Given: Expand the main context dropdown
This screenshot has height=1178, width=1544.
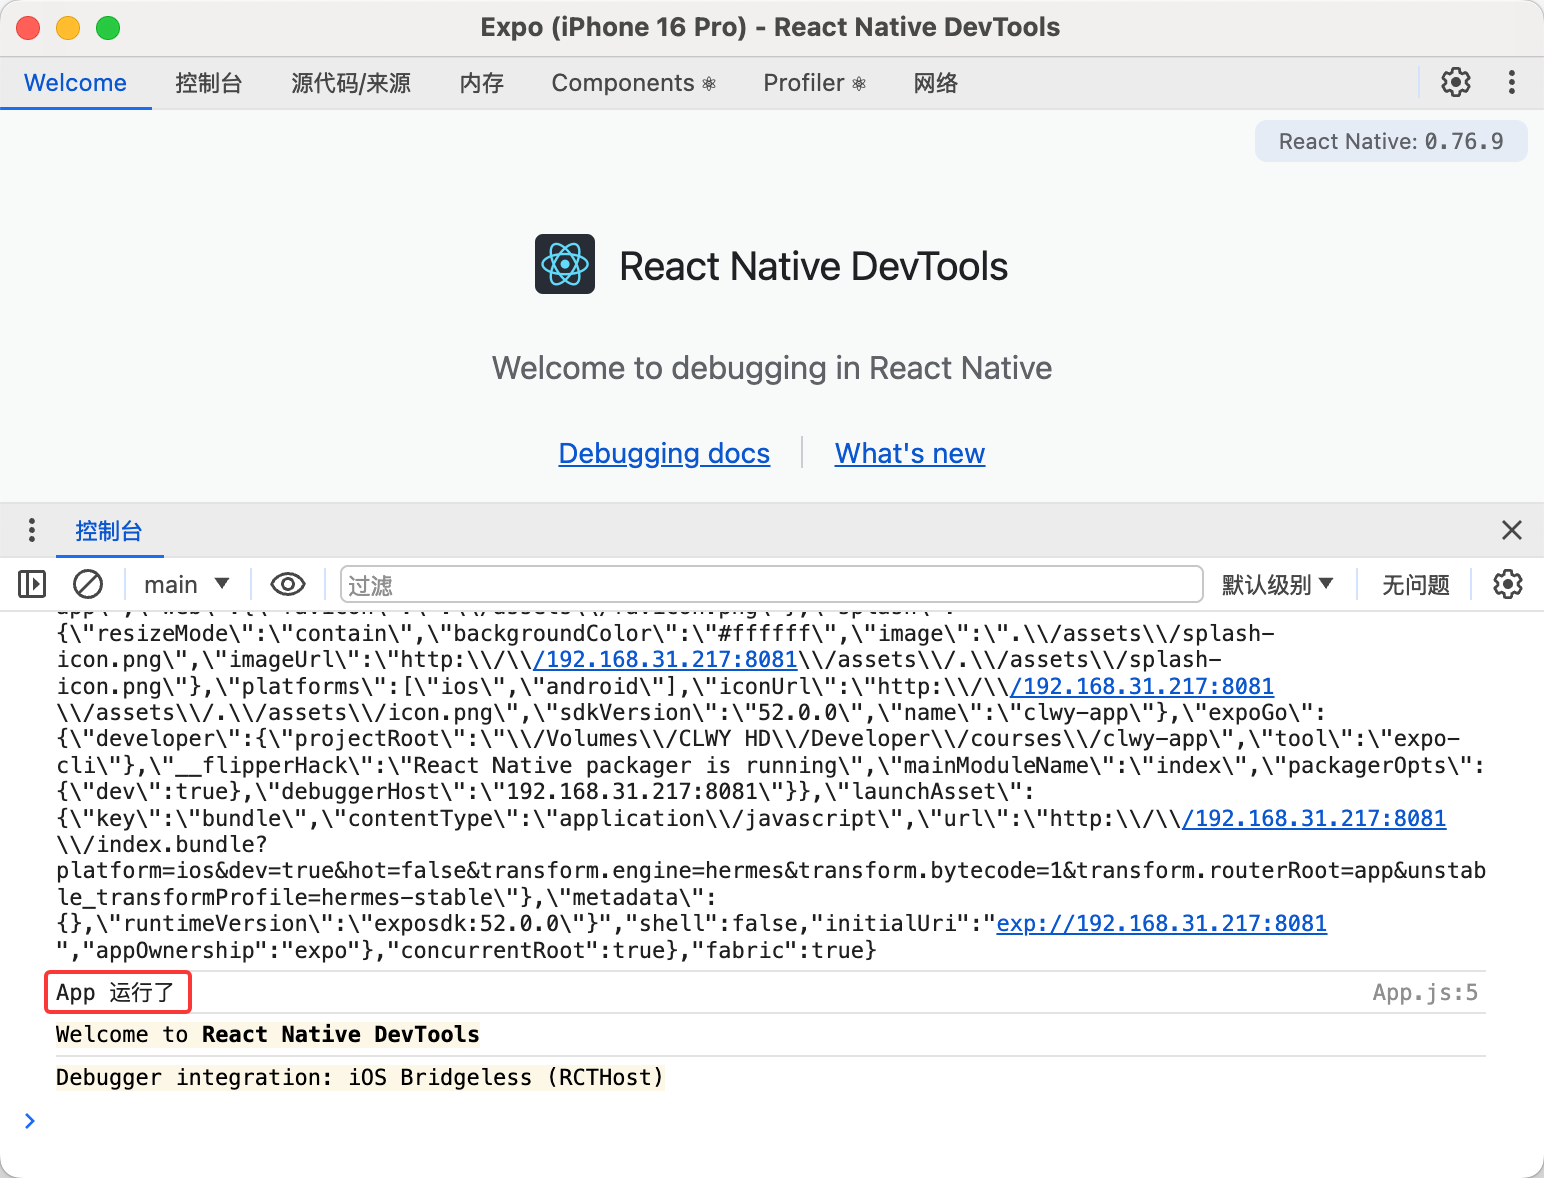Looking at the screenshot, I should (186, 584).
